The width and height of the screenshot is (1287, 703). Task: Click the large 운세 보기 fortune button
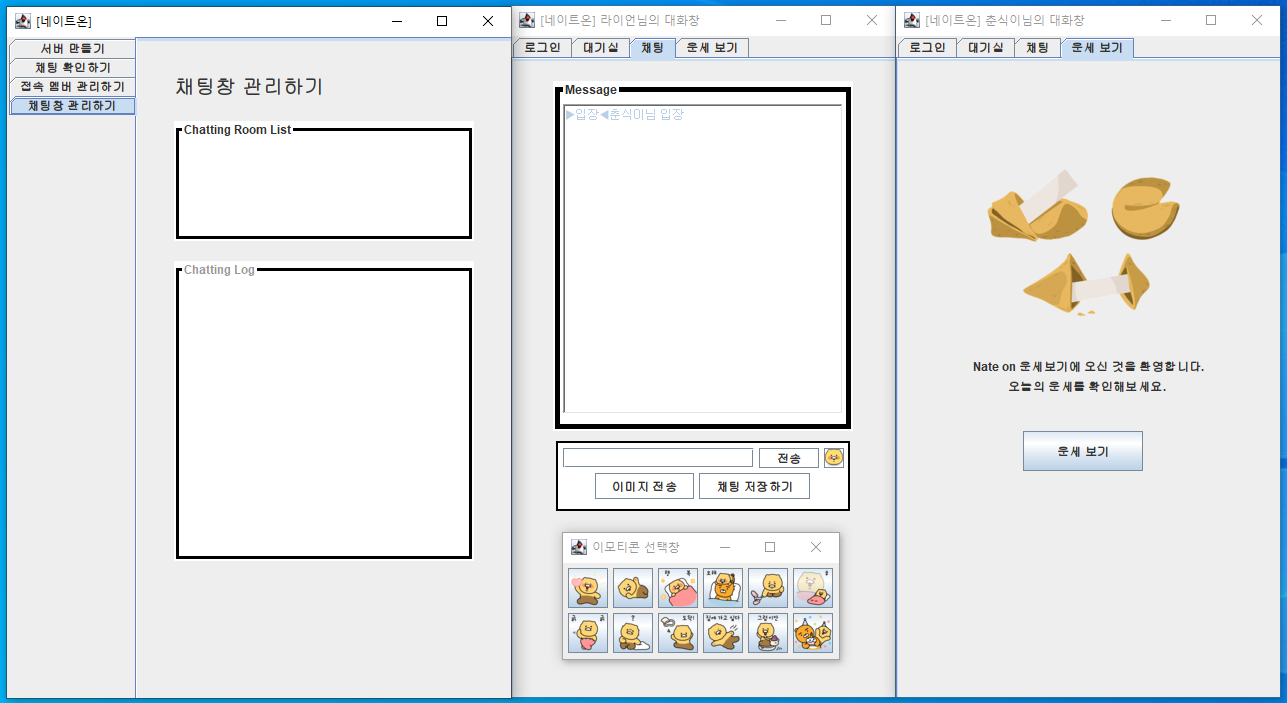pos(1082,451)
